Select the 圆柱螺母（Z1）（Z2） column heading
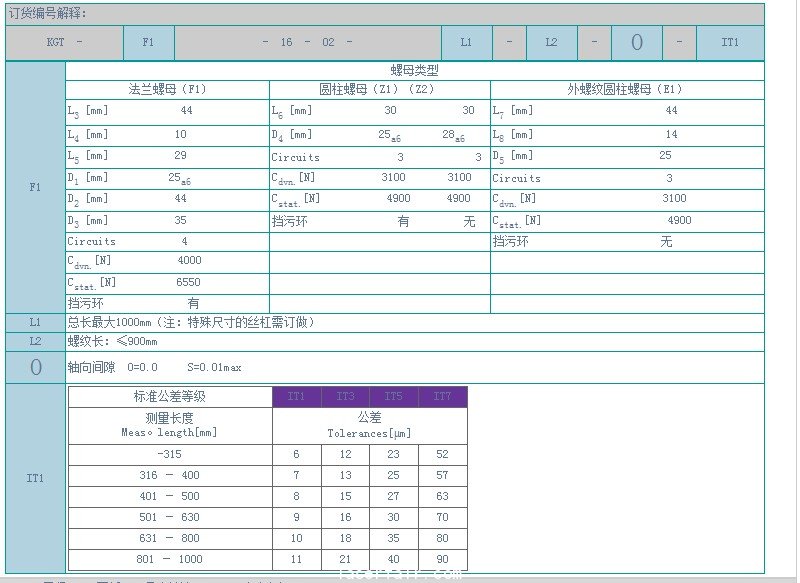Viewport: 800px width, 583px height. pos(379,89)
